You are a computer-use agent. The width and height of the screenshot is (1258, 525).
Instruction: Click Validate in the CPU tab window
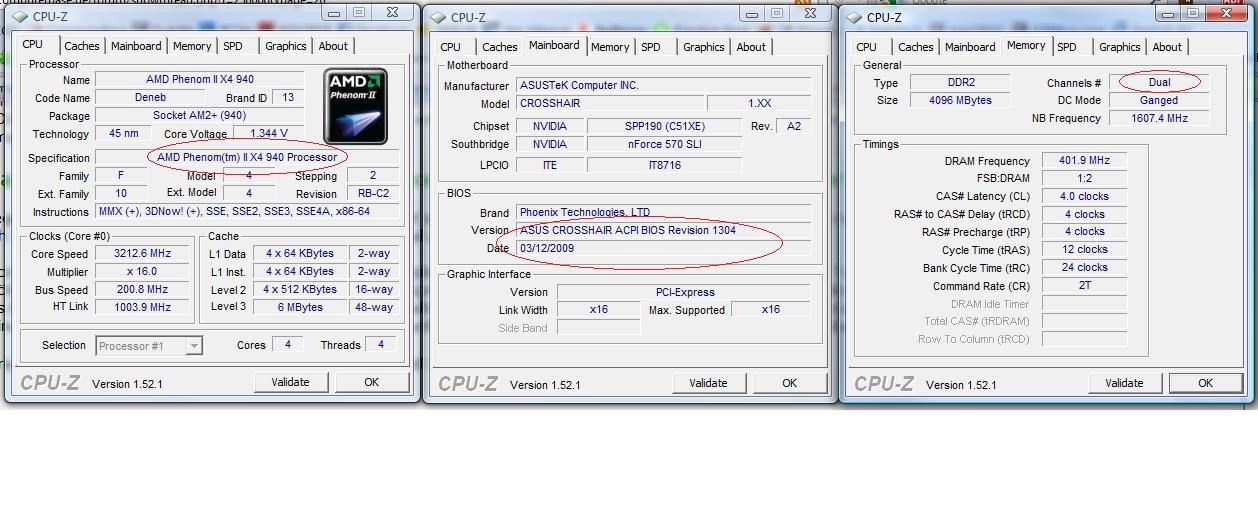click(290, 382)
